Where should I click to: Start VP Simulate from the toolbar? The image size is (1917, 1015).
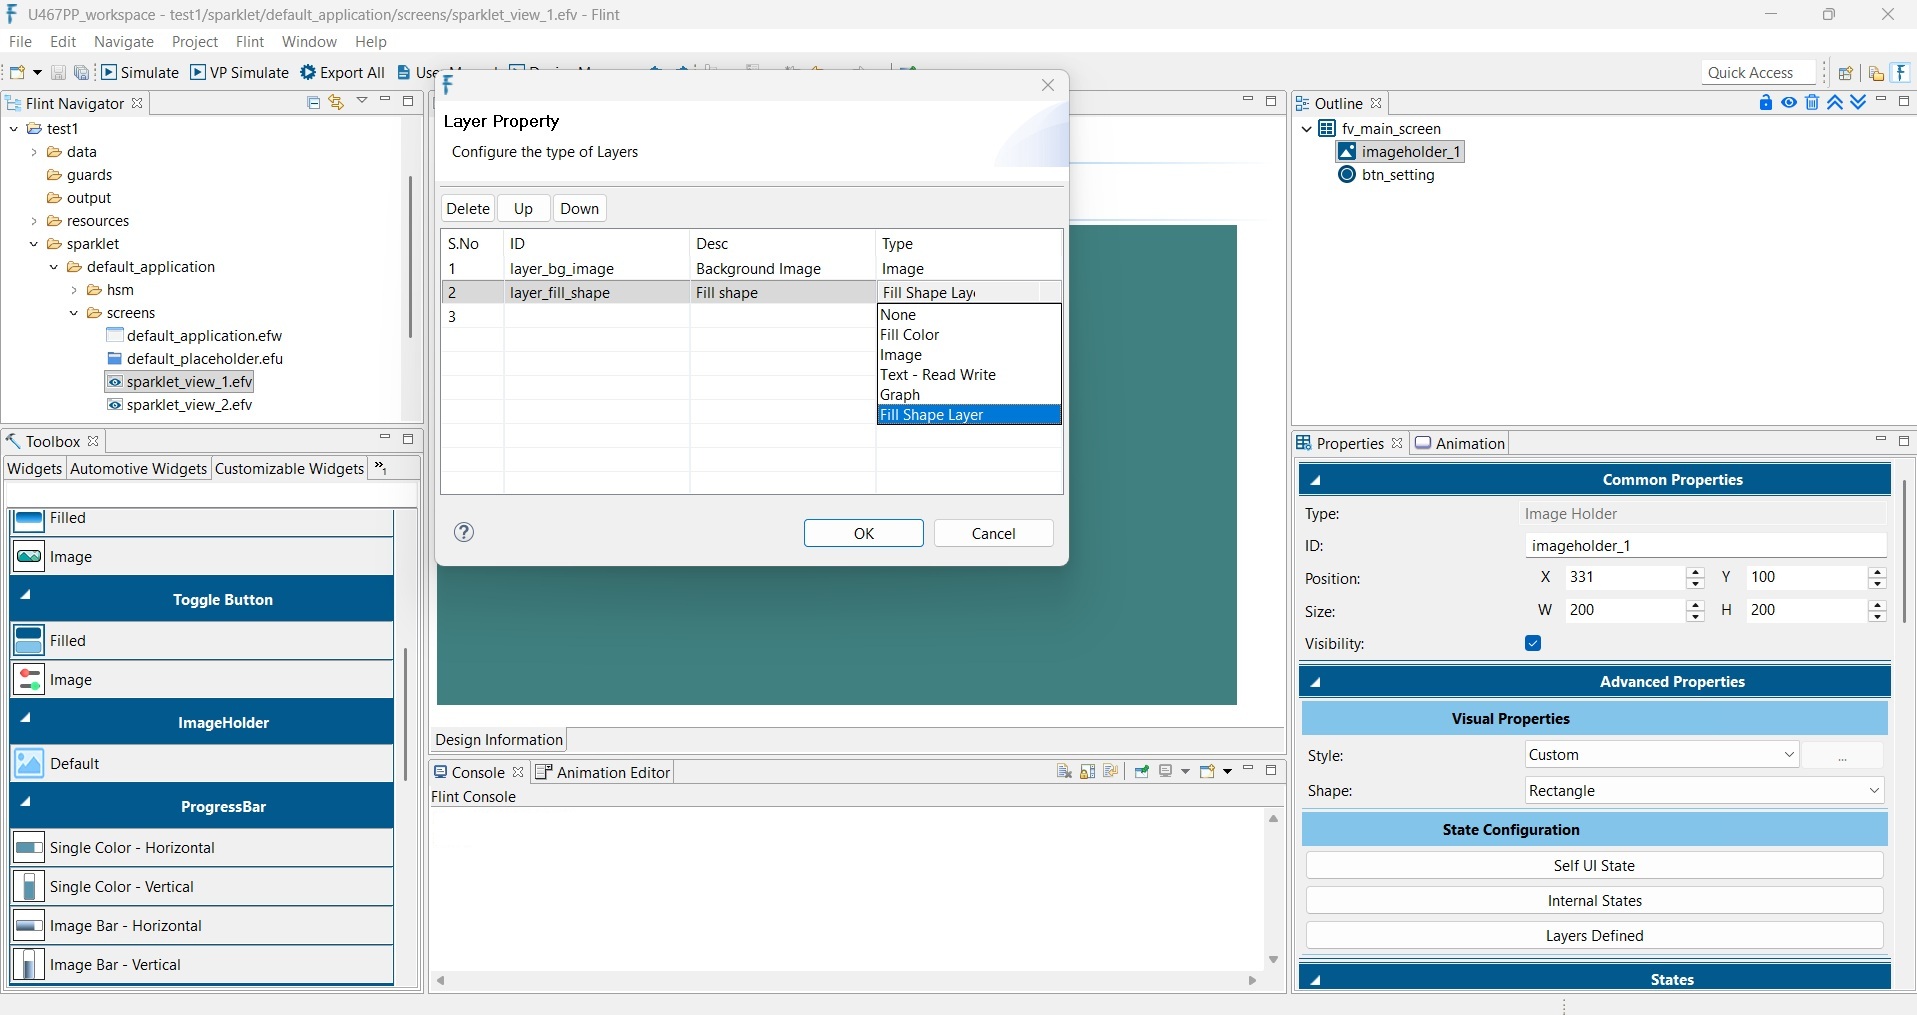239,72
